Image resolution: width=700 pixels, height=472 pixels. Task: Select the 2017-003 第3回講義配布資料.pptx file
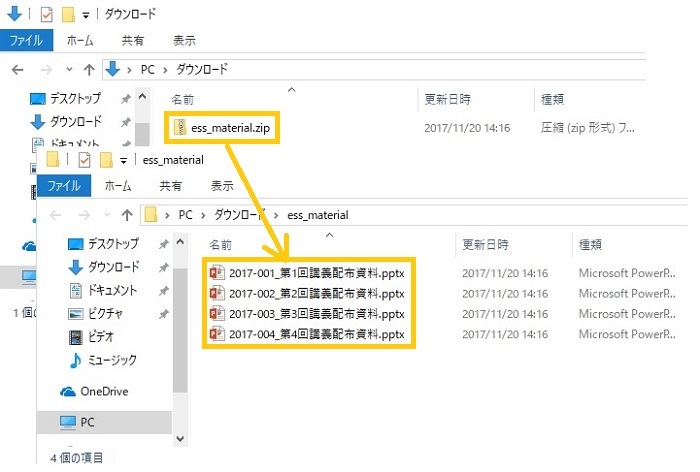pos(308,313)
